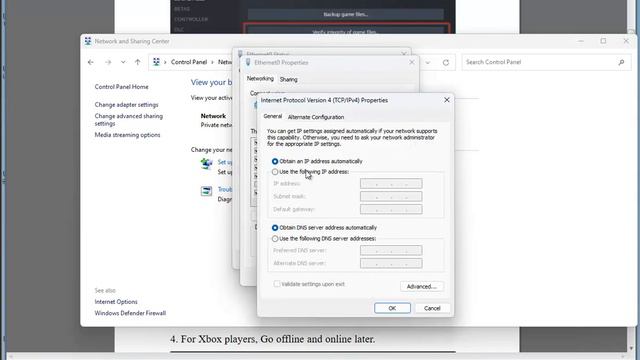Select Obtain an IP address automatically
This screenshot has height=360, width=640.
317,161
